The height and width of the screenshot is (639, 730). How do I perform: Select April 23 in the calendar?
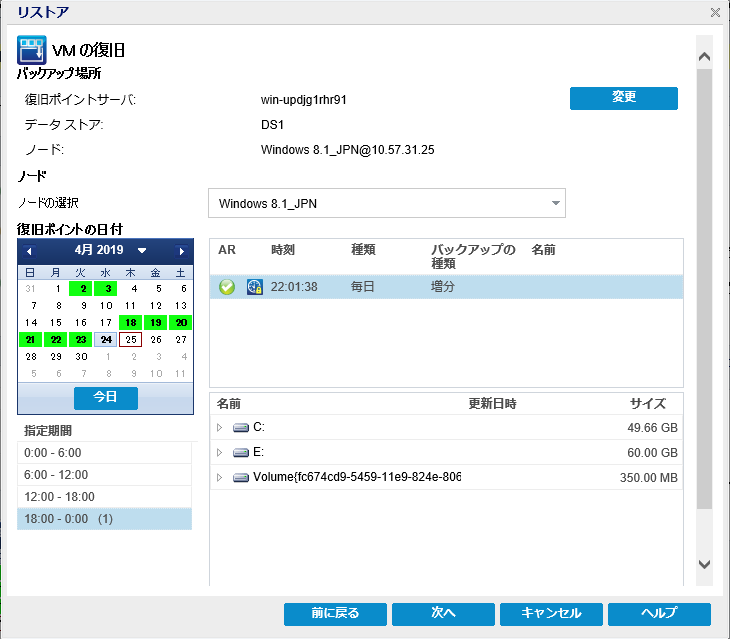tap(81, 339)
